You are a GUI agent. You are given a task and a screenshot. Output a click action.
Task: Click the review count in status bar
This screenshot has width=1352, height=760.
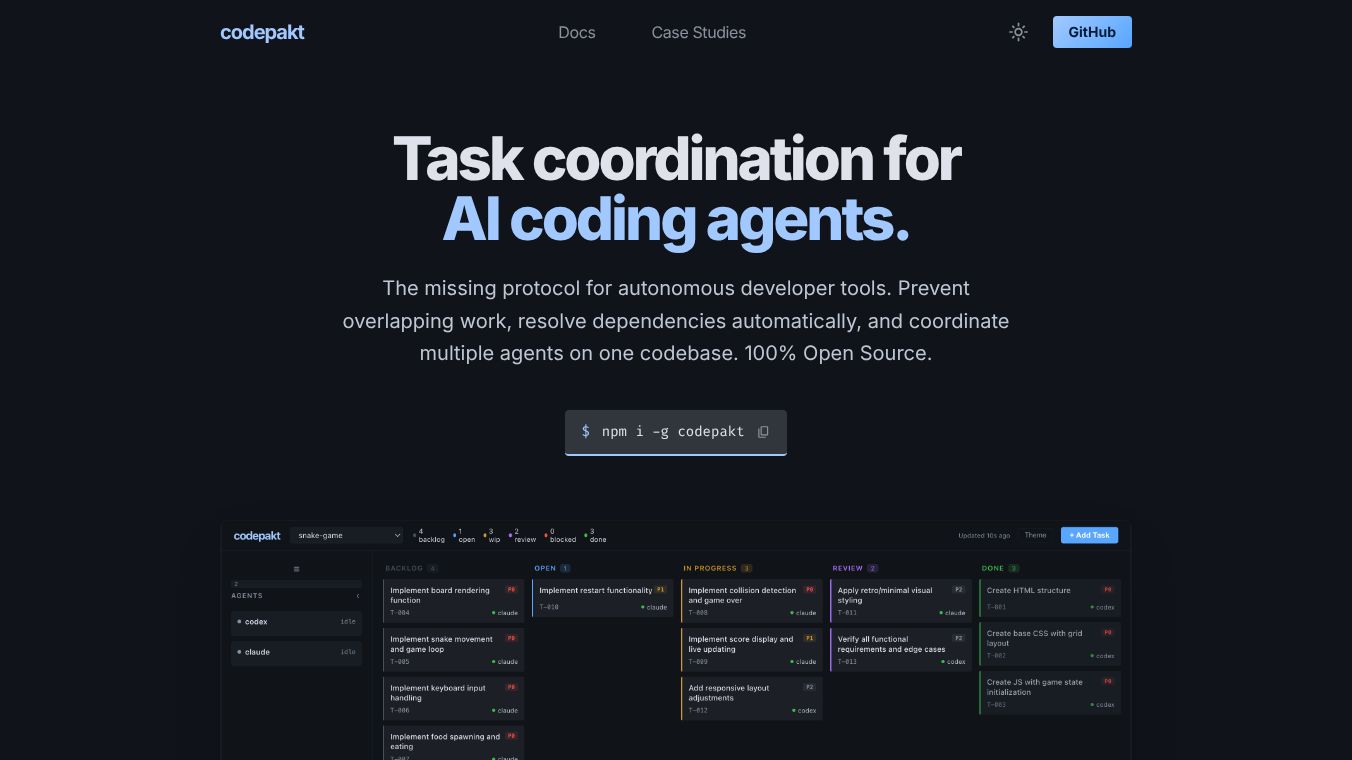523,535
